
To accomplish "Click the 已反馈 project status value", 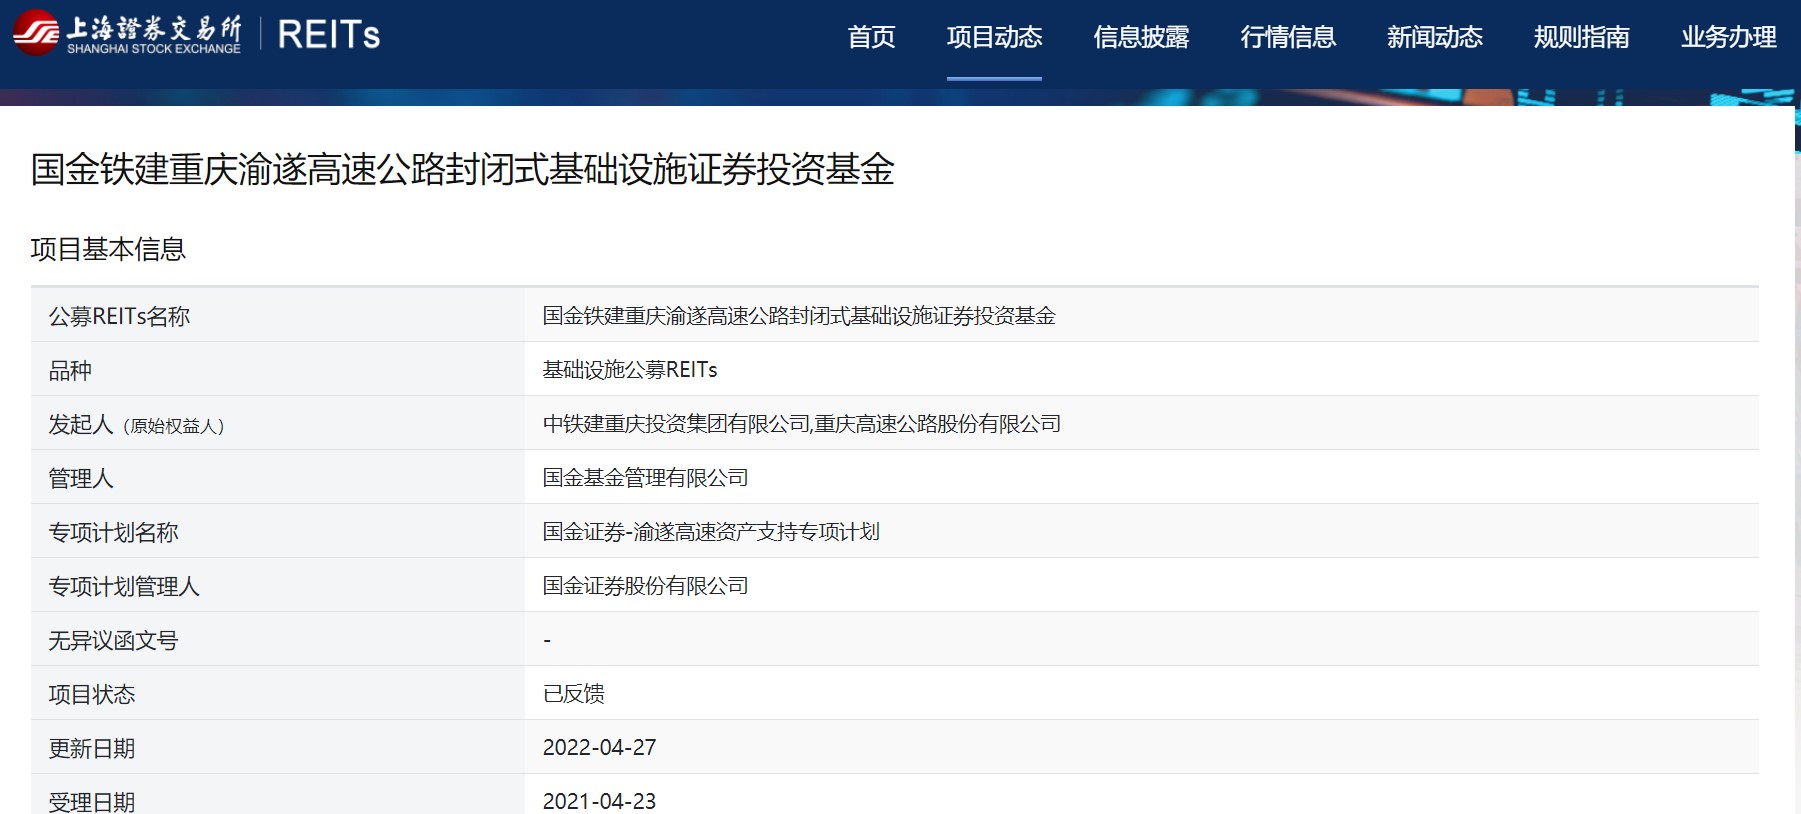I will 573,694.
